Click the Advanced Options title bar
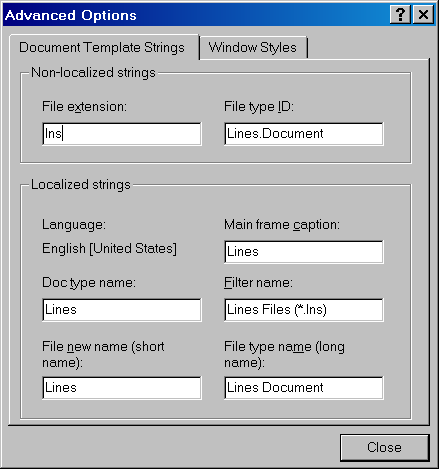439x469 pixels. (x=195, y=15)
